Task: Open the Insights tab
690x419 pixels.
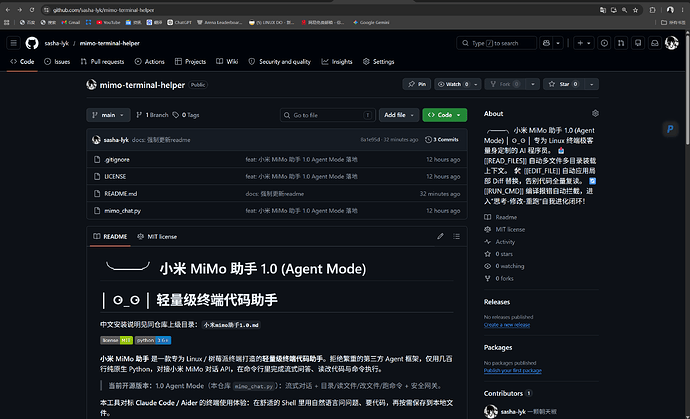Action: click(337, 62)
